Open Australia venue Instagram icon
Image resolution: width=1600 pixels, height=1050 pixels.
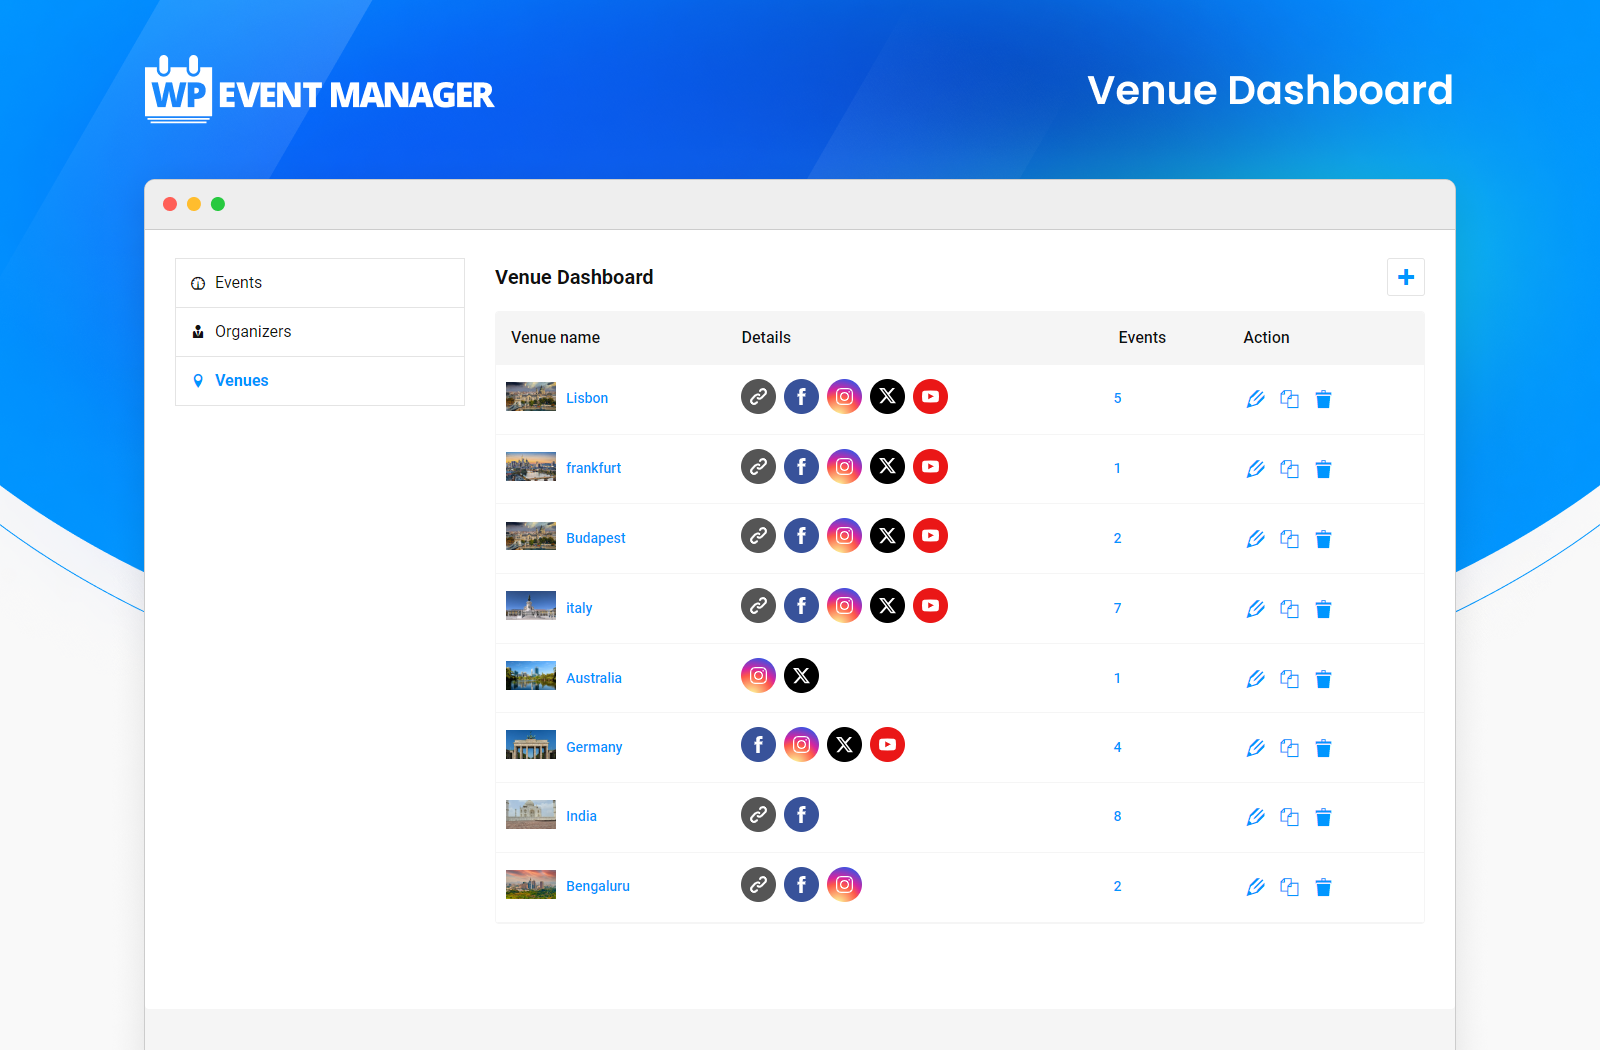pyautogui.click(x=758, y=676)
